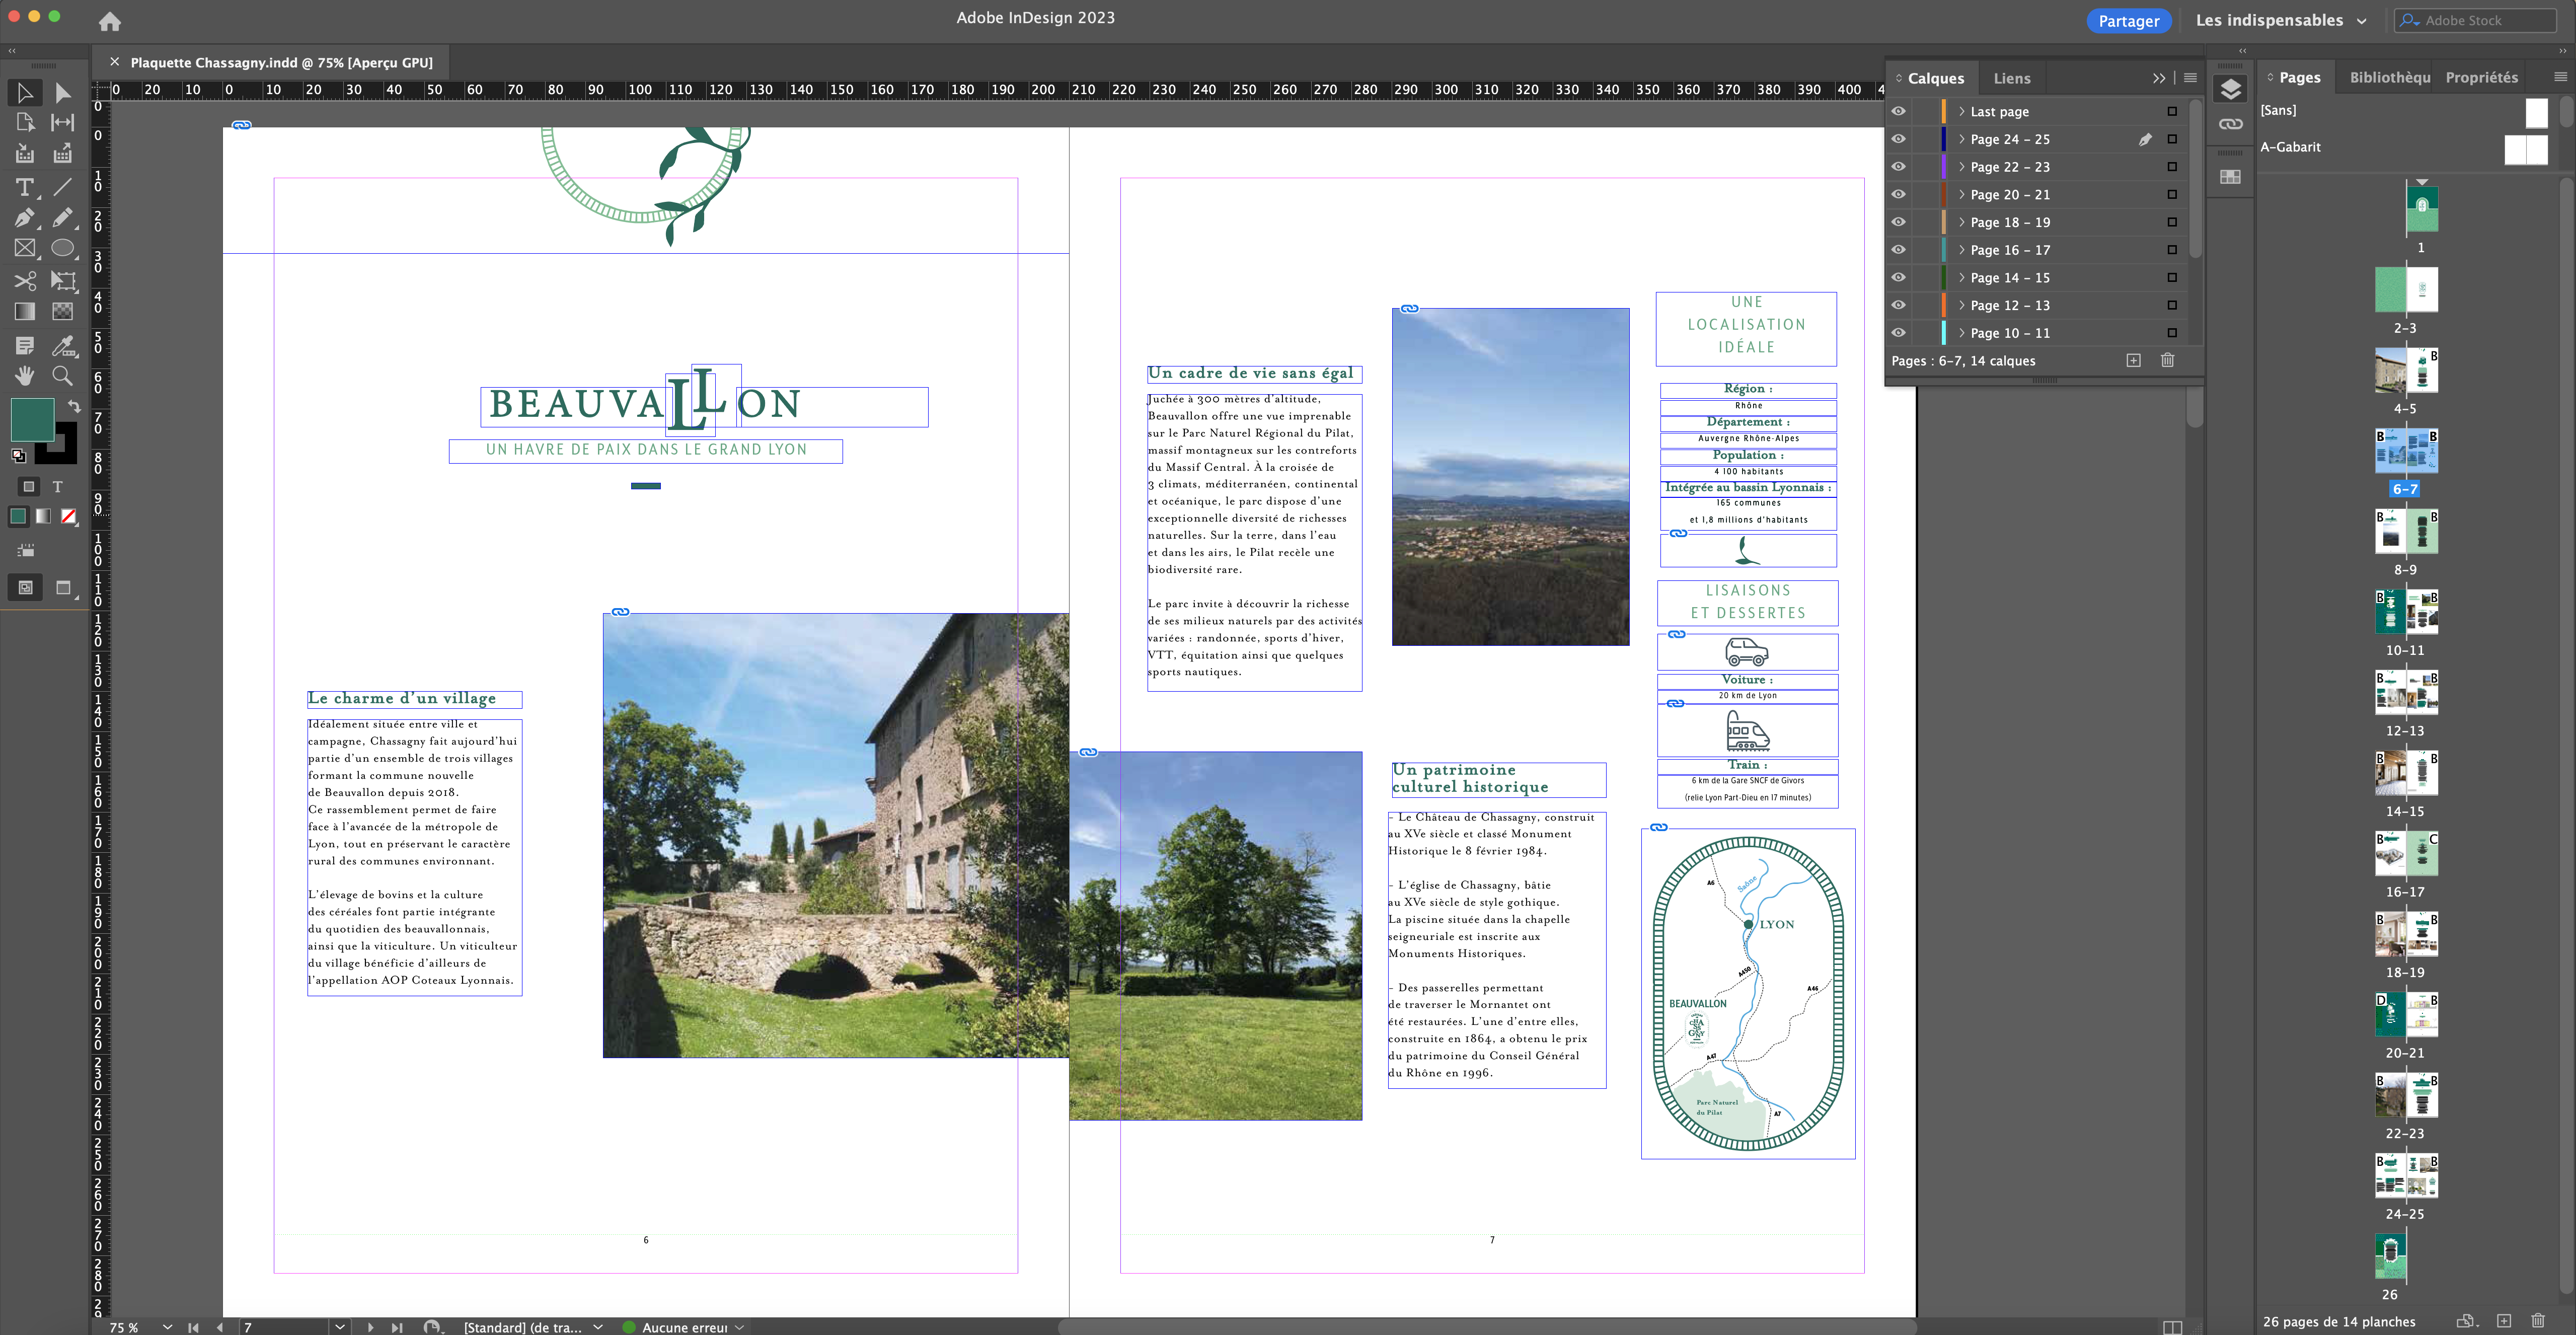Click the green fill color swatch
Image resolution: width=2576 pixels, height=1335 pixels.
point(32,419)
